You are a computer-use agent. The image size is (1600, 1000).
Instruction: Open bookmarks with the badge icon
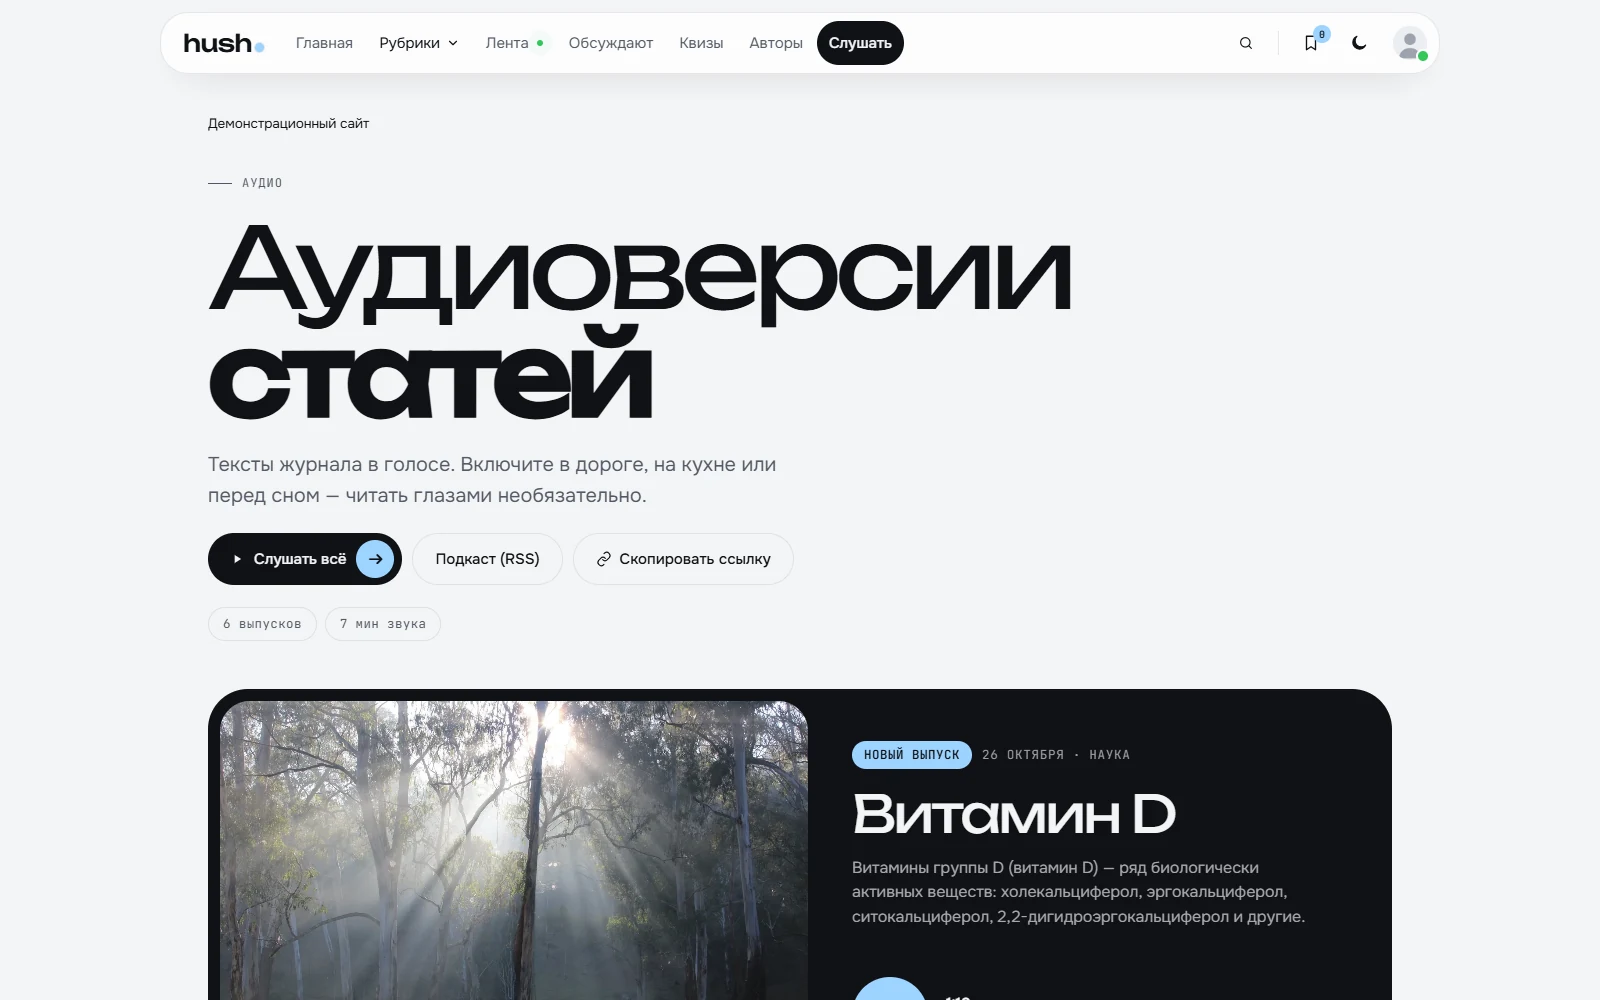click(1311, 43)
